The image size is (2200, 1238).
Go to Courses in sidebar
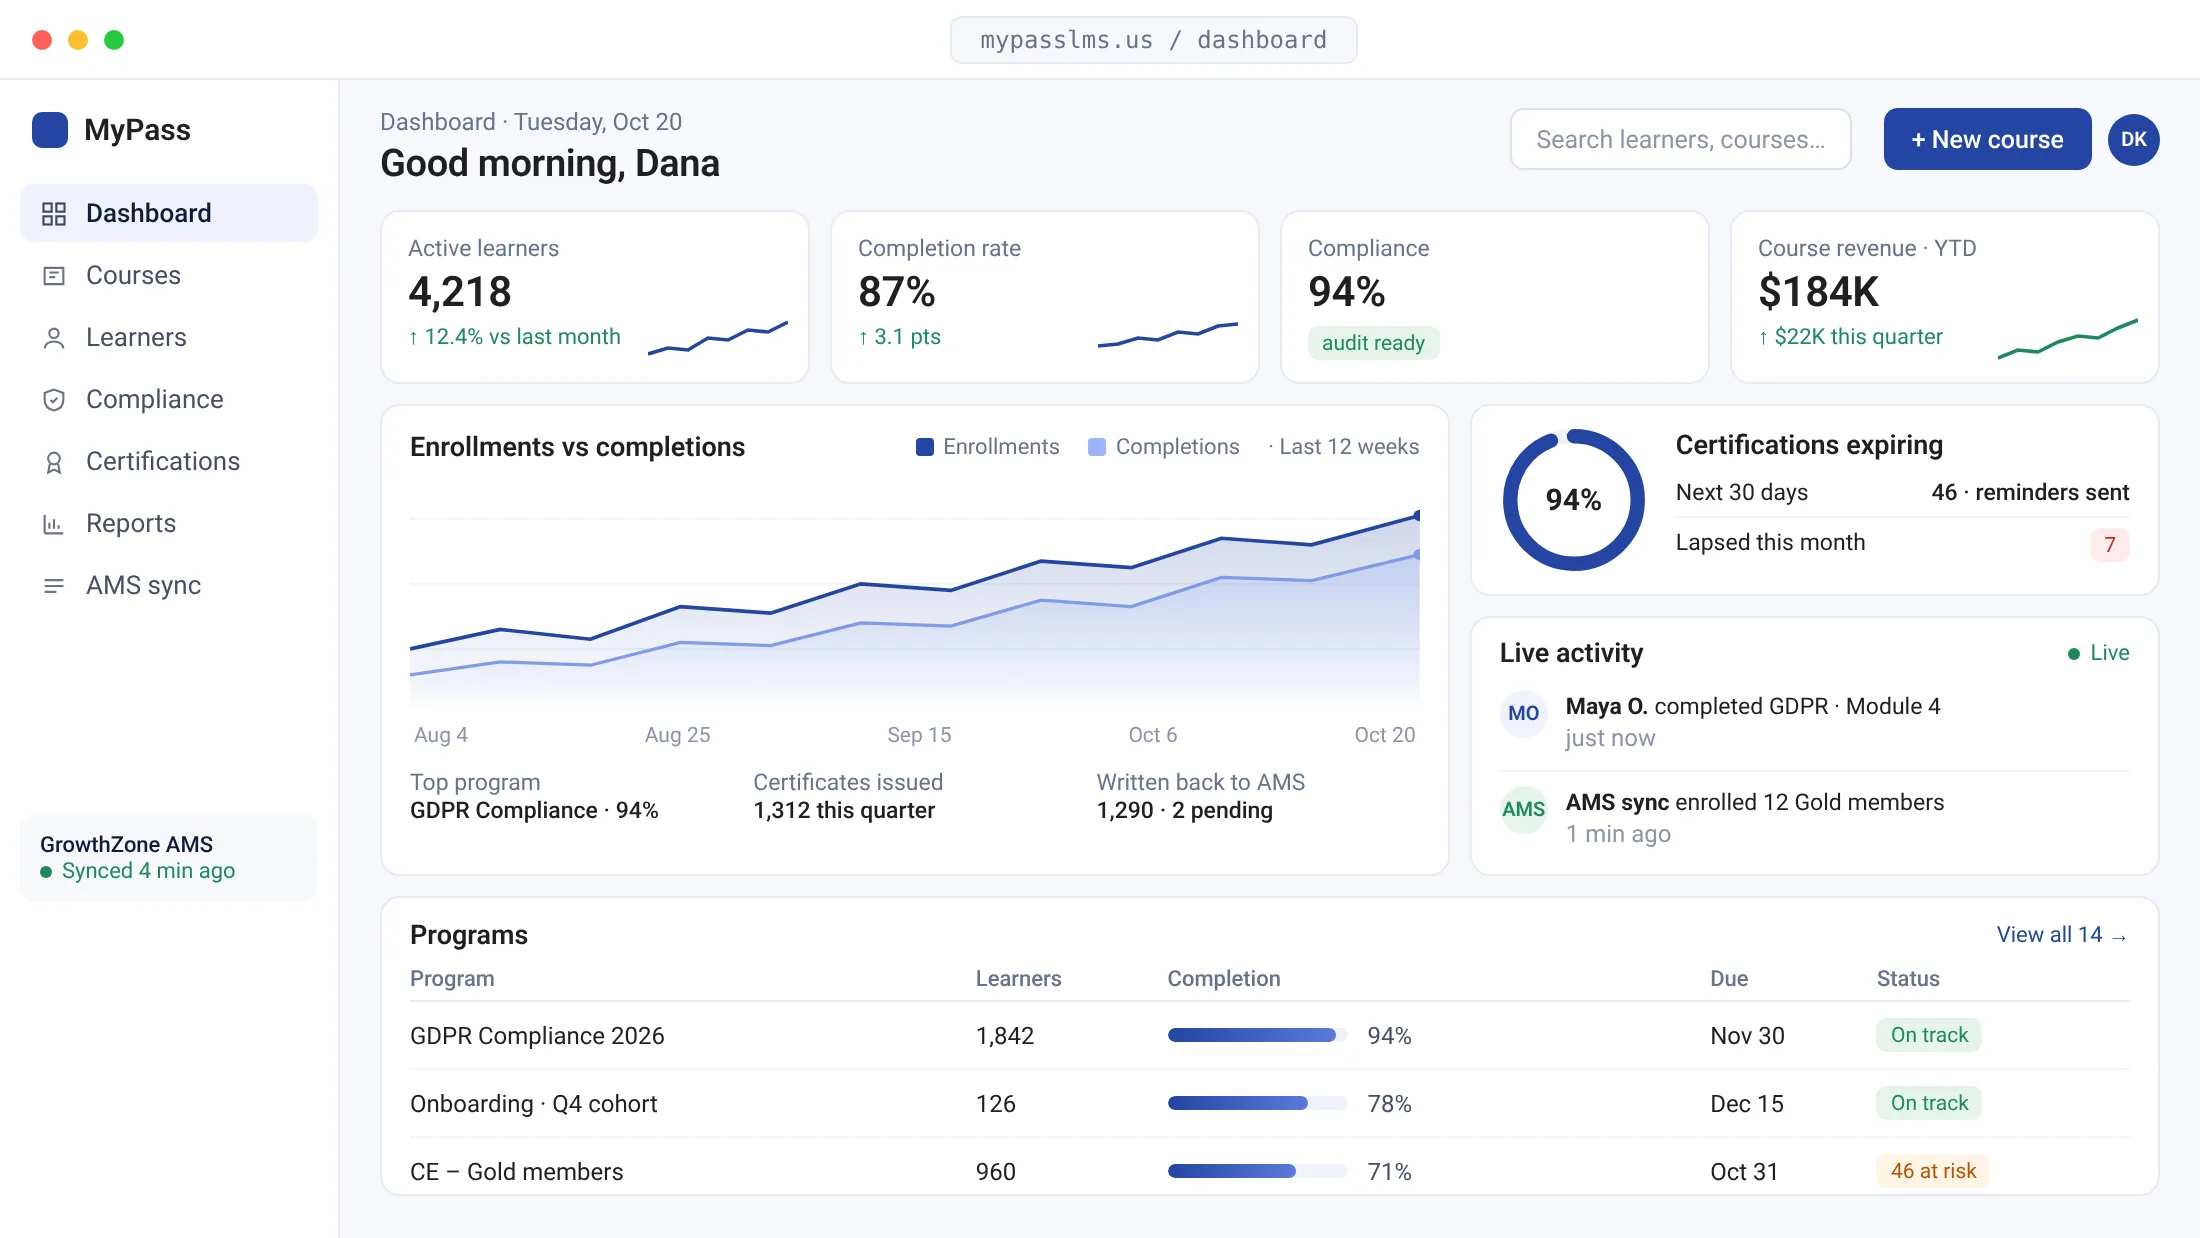point(169,275)
